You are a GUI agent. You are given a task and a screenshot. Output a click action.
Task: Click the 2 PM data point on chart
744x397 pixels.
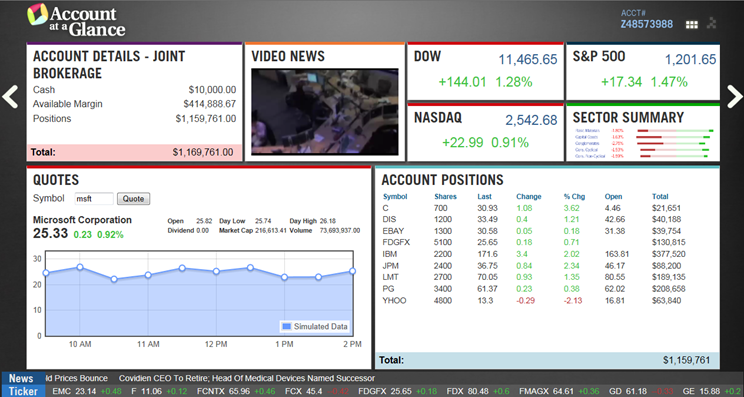tap(353, 271)
